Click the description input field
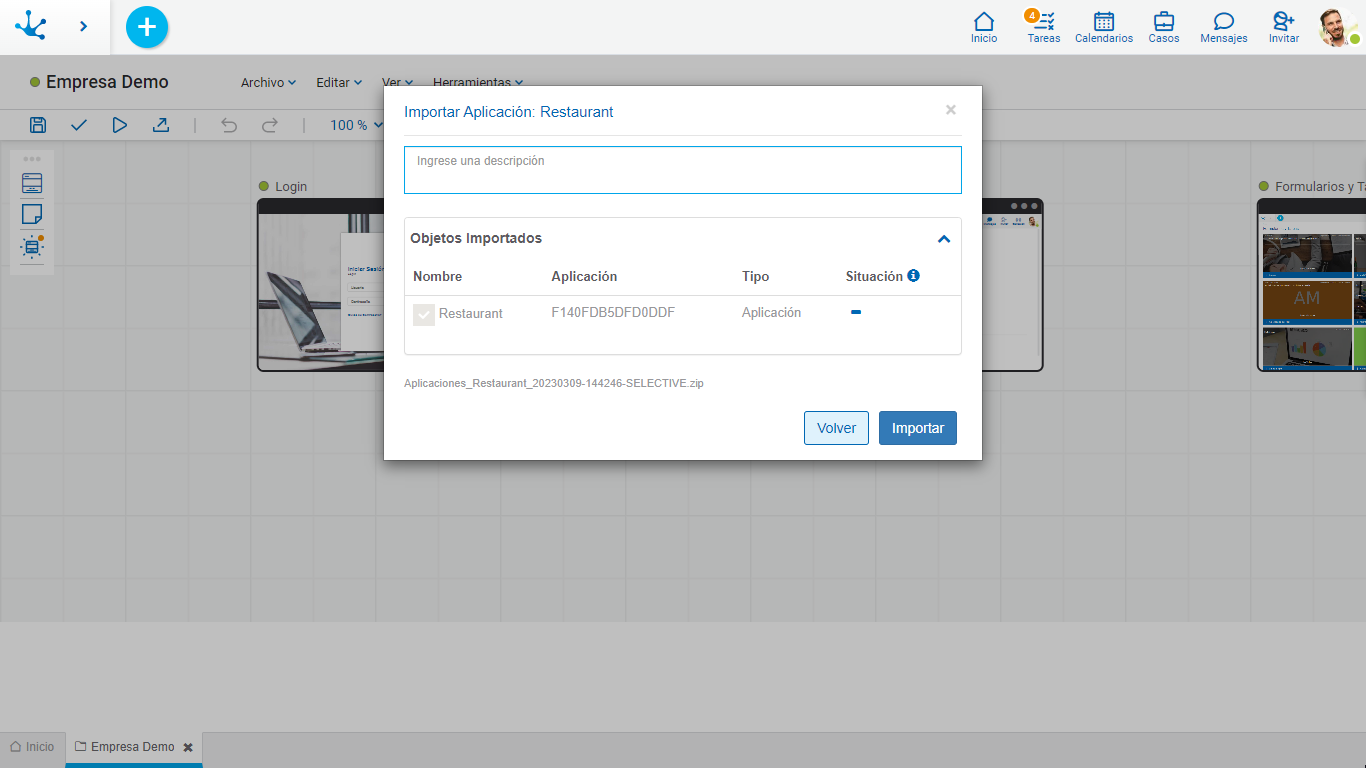Viewport: 1366px width, 768px height. coord(682,170)
